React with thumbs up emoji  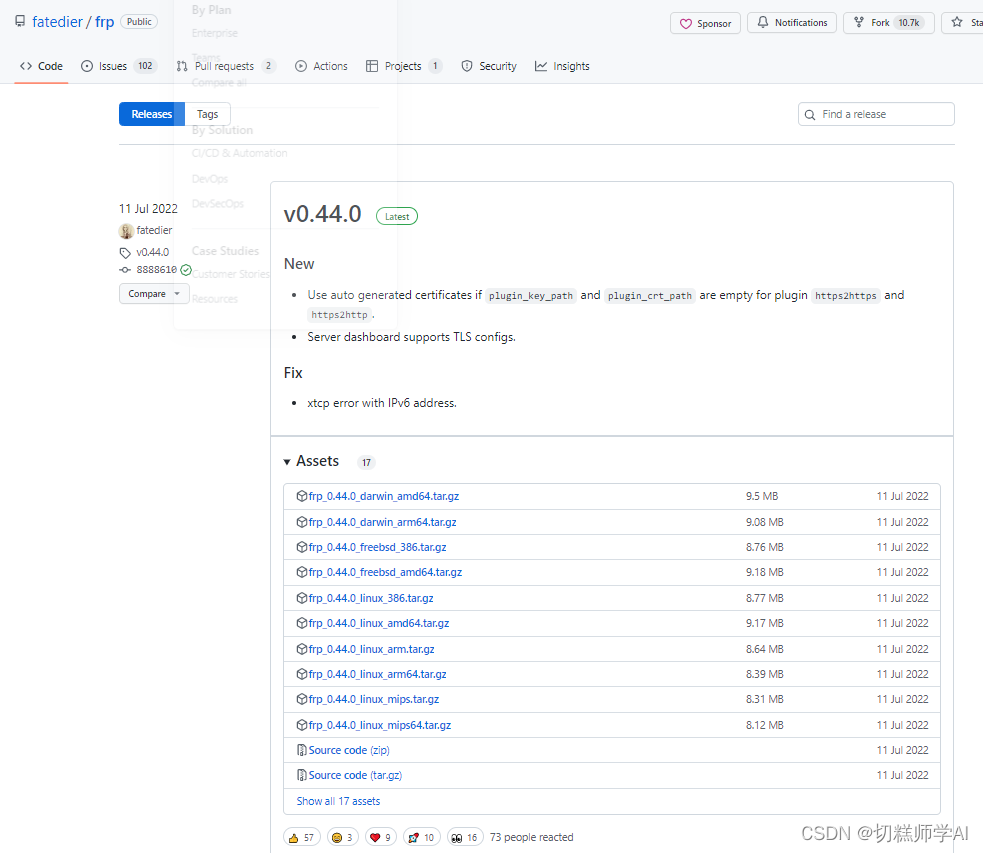(302, 837)
